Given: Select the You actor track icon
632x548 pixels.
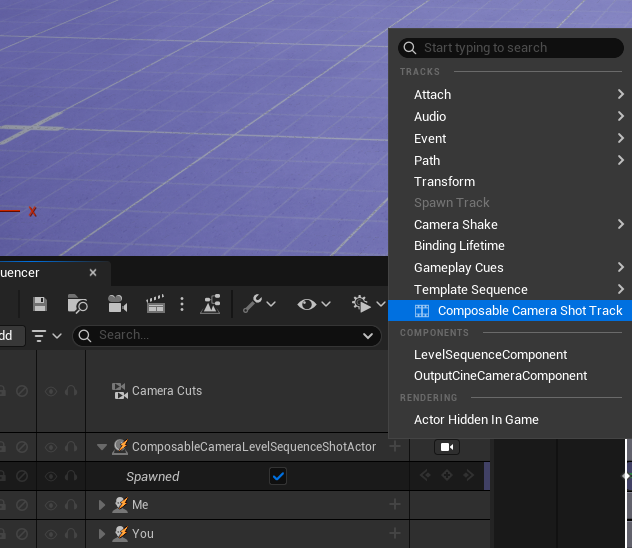Looking at the screenshot, I should pyautogui.click(x=120, y=533).
